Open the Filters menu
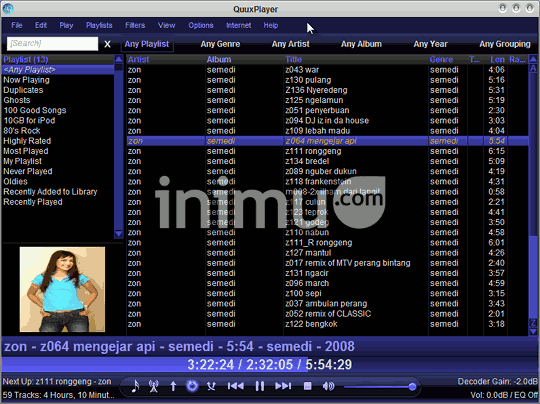This screenshot has width=540, height=404. coord(135,25)
